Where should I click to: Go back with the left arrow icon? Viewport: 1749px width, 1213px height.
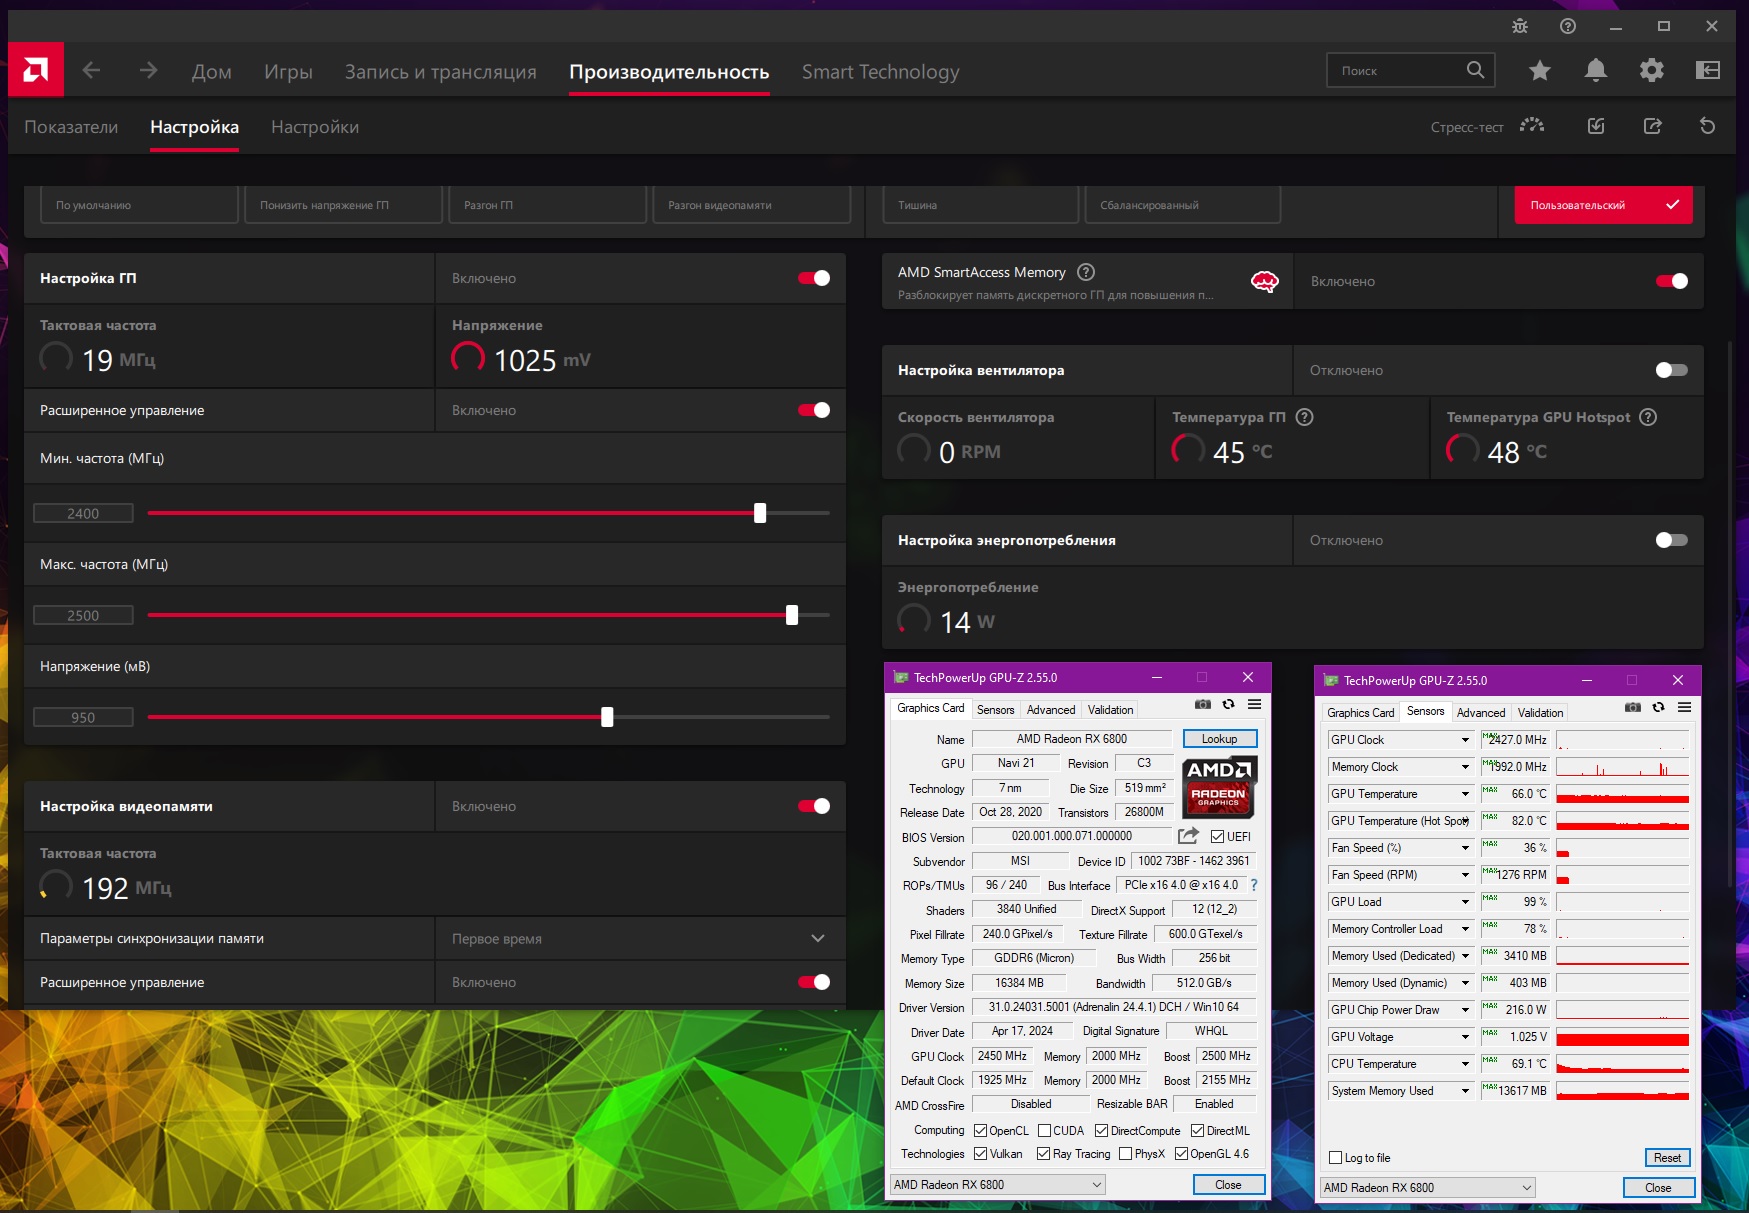pyautogui.click(x=91, y=70)
